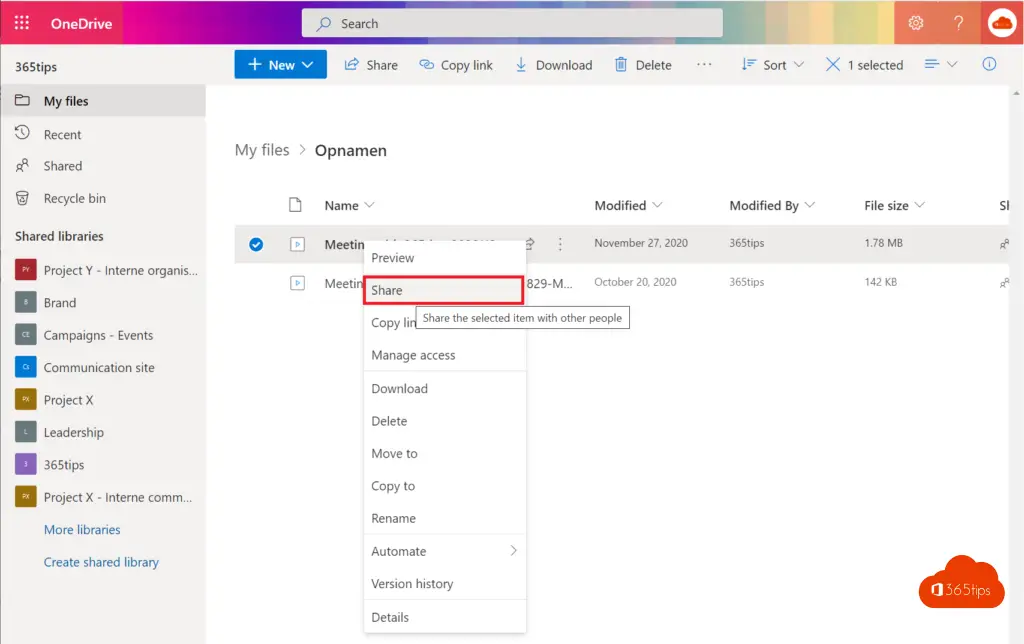Open Shared in the sidebar
1024x644 pixels.
click(x=63, y=166)
